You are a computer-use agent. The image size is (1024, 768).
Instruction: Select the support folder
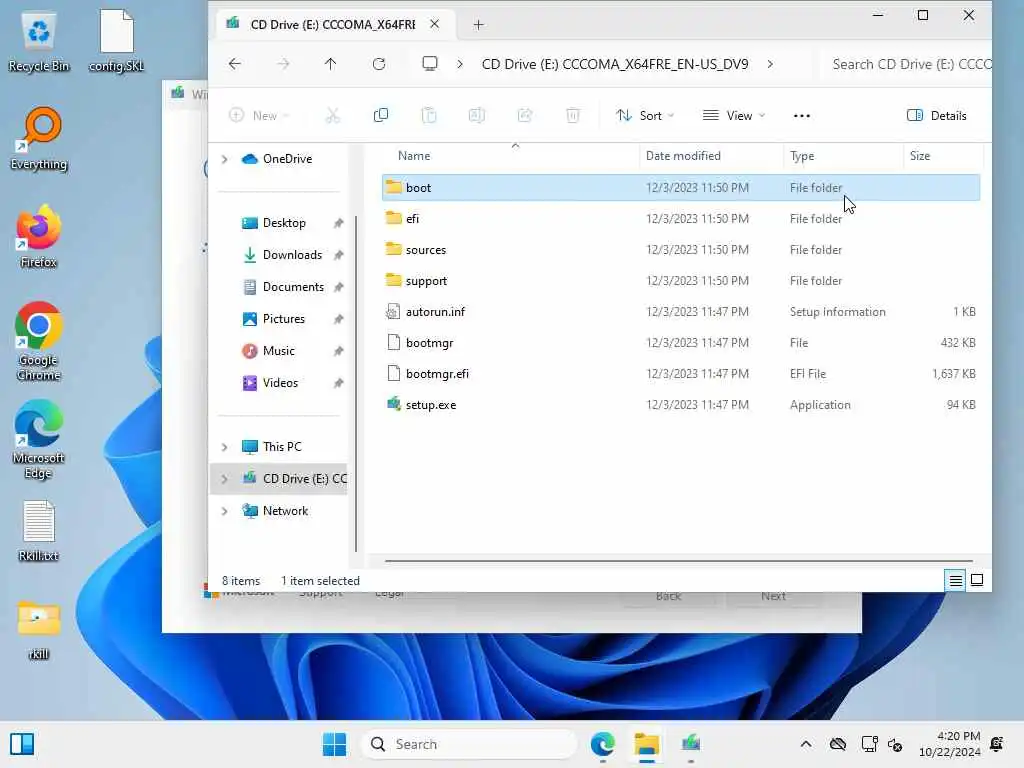pyautogui.click(x=680, y=281)
